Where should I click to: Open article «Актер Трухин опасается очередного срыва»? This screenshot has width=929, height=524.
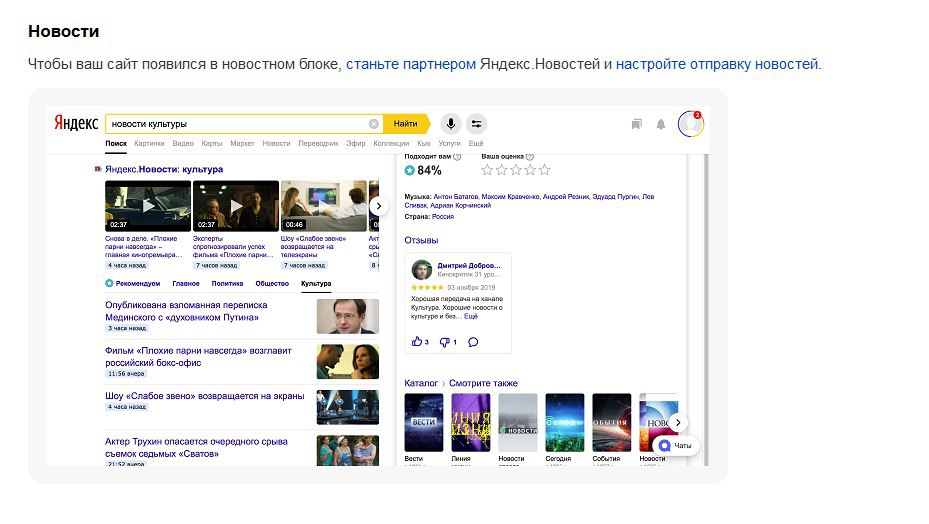pos(196,448)
